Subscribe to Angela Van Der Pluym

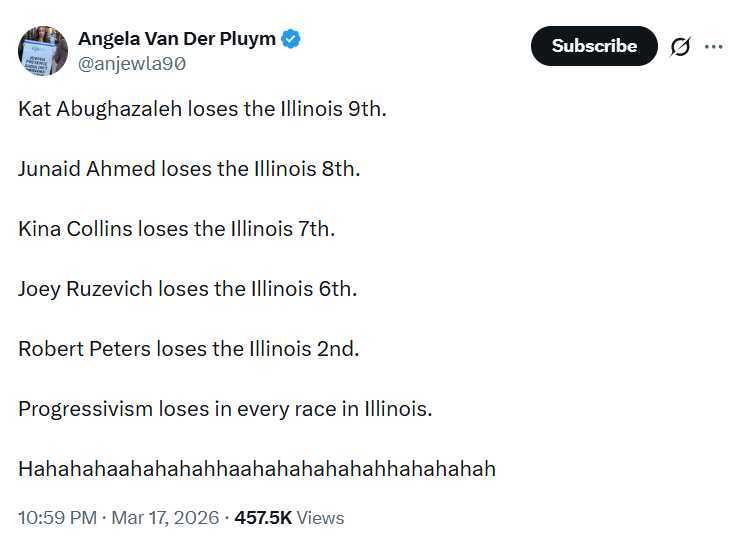594,46
